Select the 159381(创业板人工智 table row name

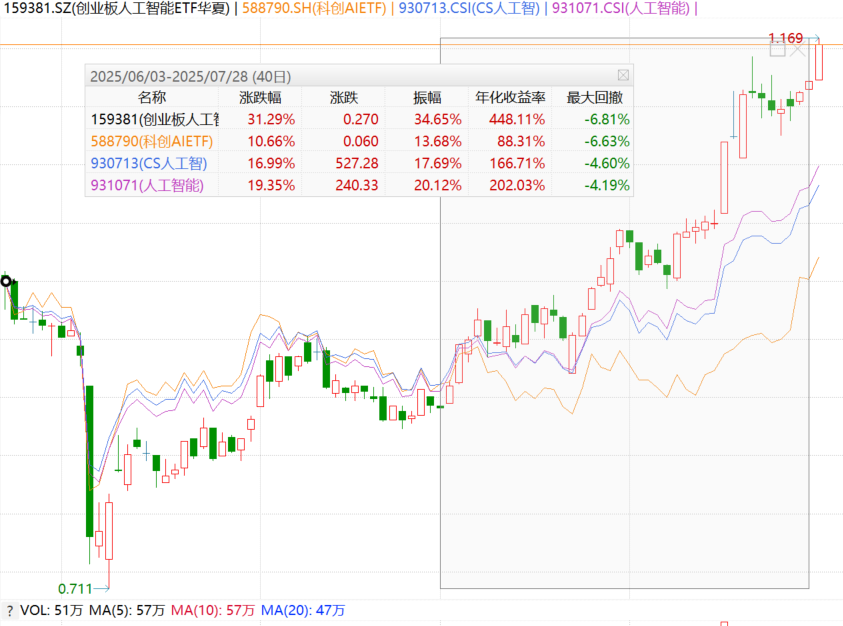pos(155,119)
